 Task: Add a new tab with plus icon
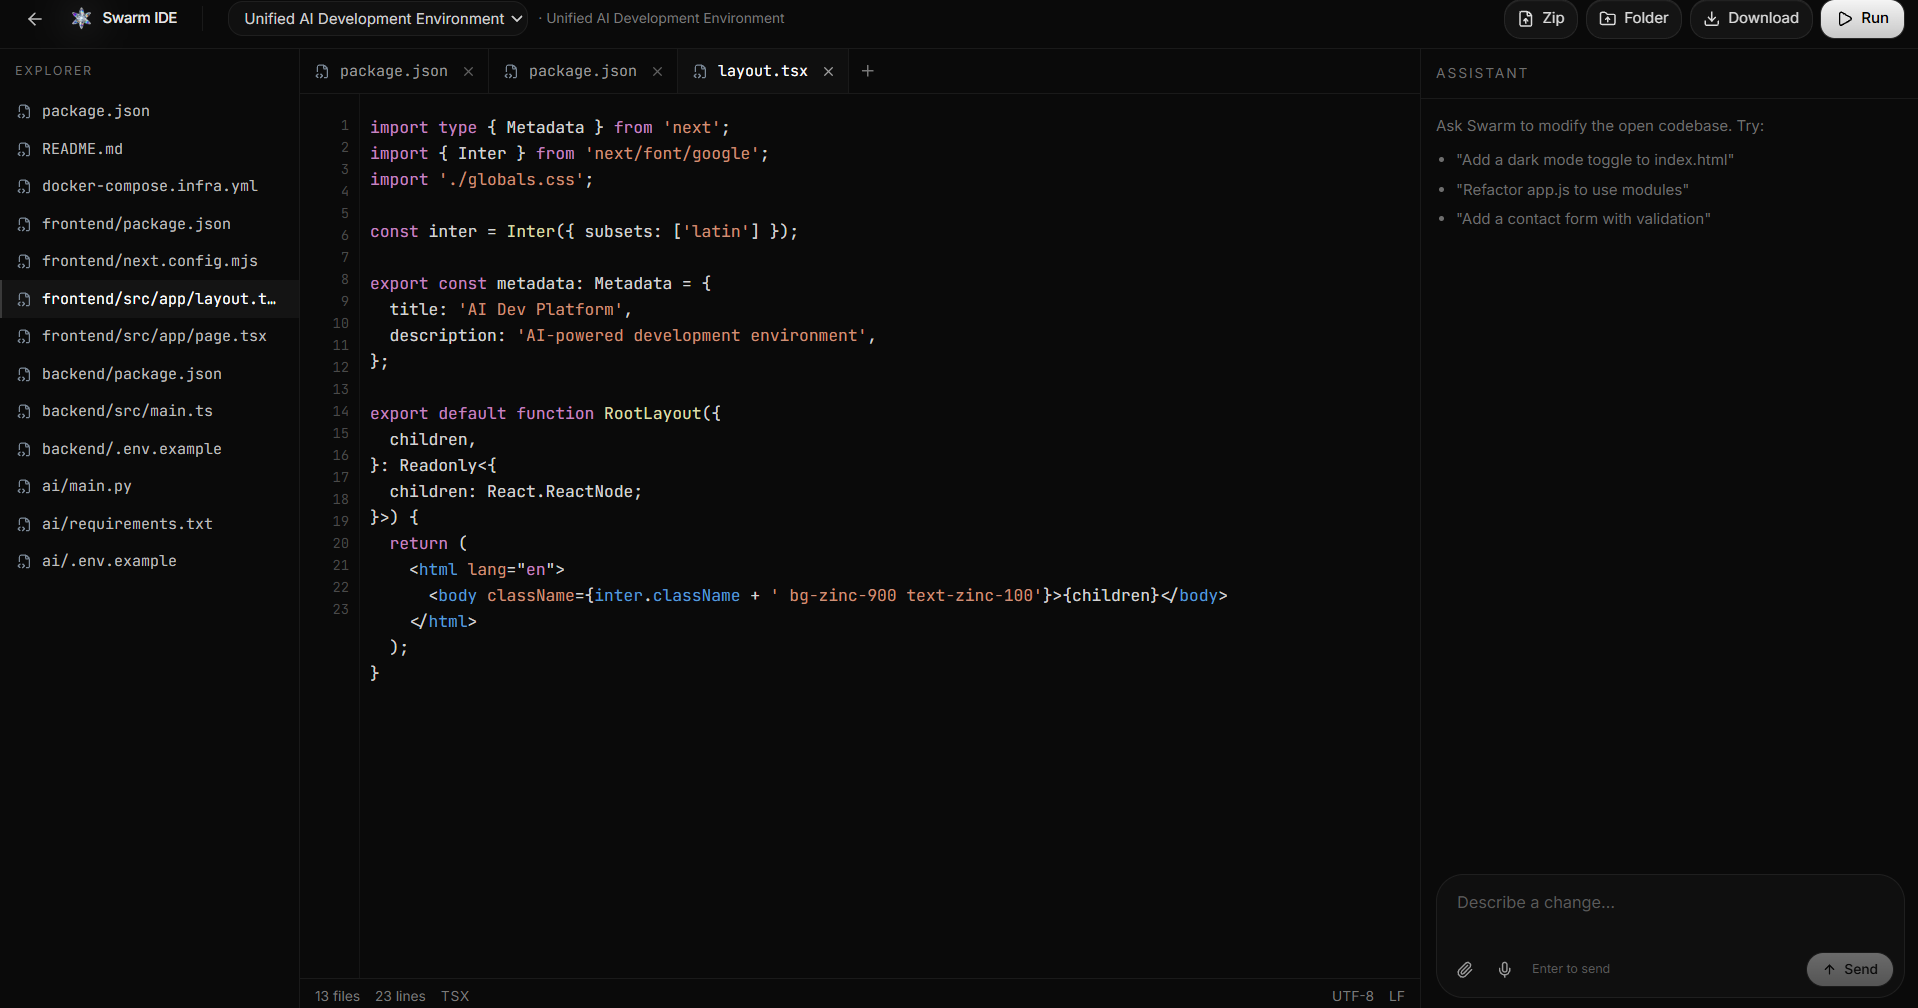[x=868, y=71]
